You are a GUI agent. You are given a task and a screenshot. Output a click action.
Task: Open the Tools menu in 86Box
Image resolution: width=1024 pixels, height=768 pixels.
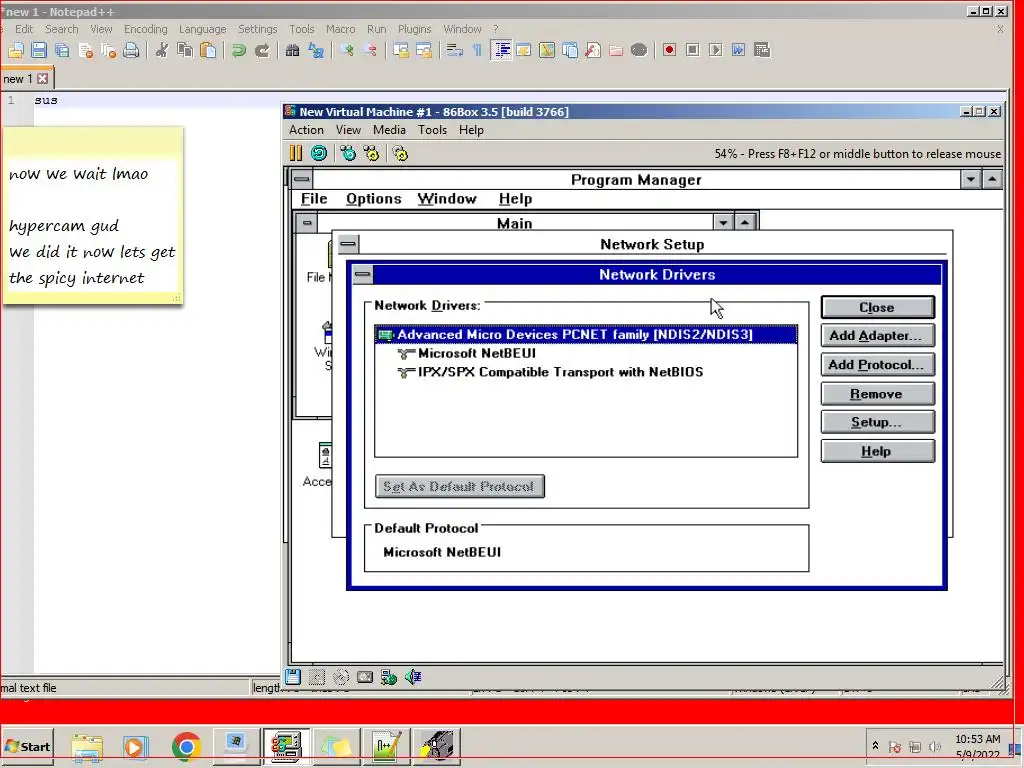[432, 130]
